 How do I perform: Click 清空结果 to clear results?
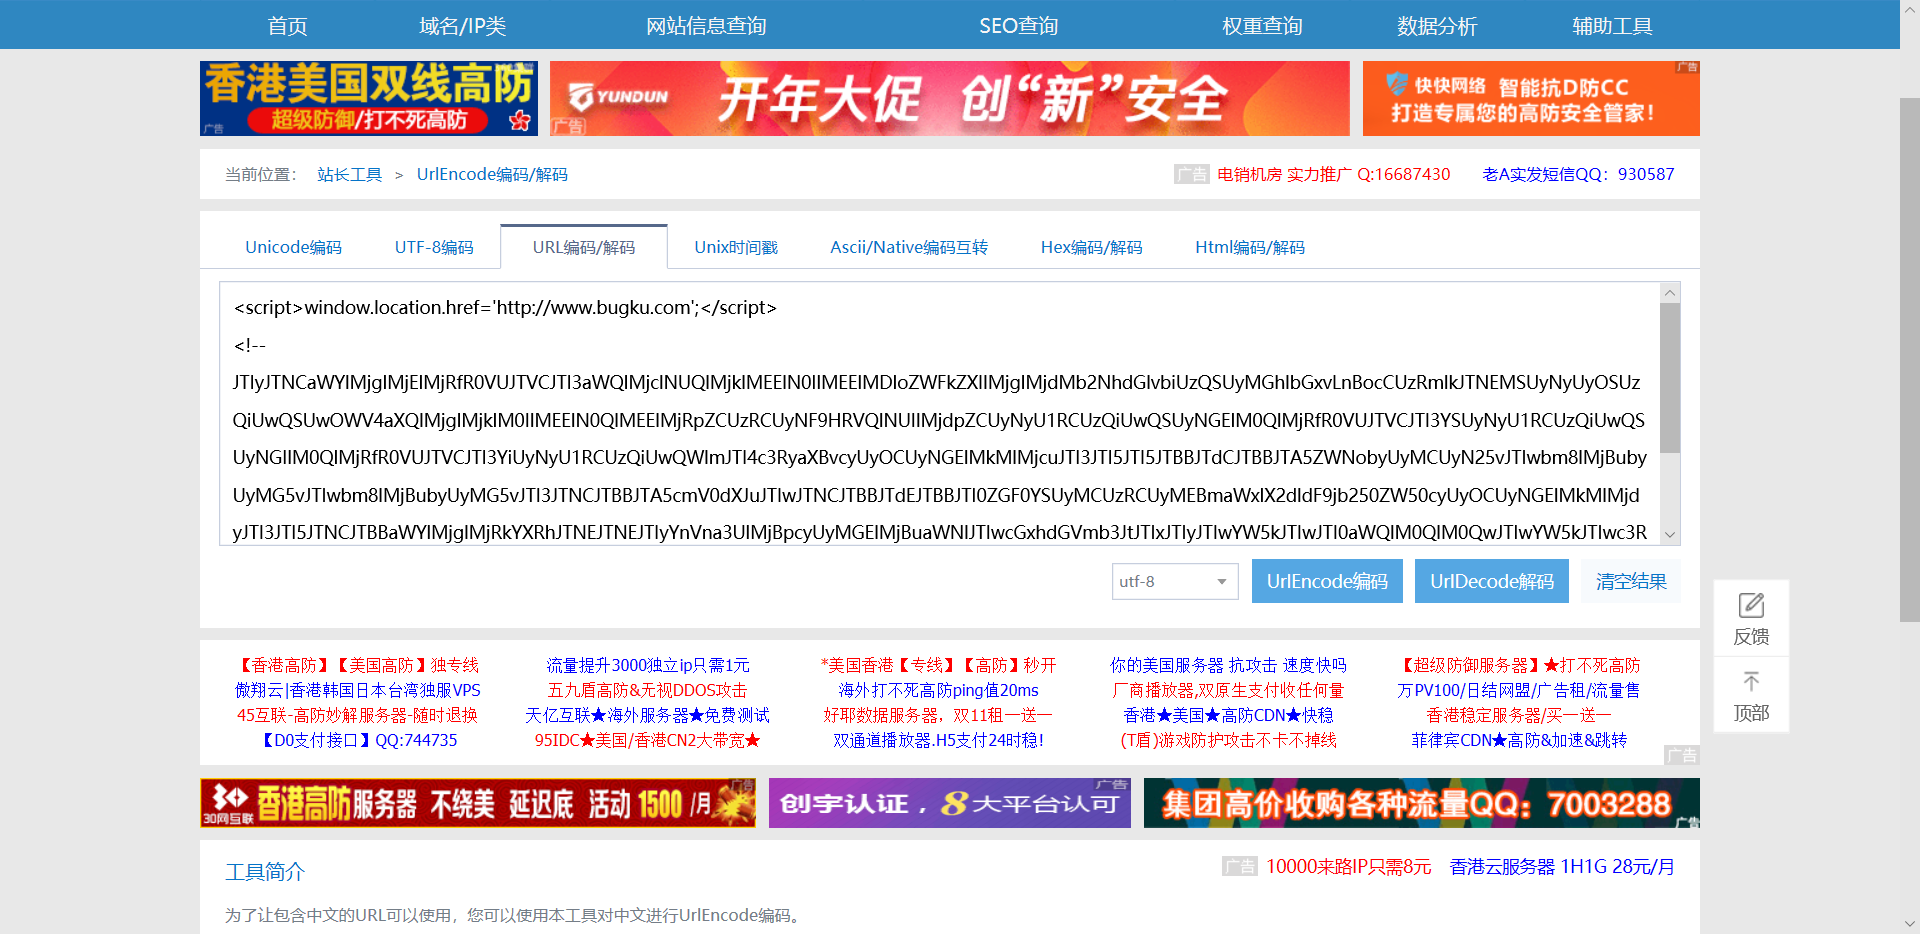(x=1628, y=581)
